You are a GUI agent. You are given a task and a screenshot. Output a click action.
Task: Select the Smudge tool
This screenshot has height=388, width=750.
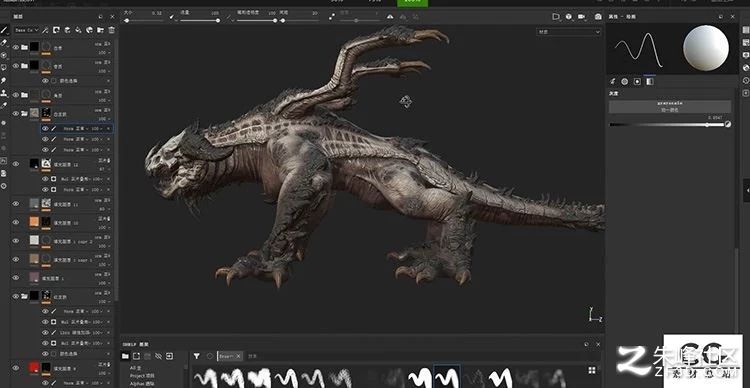(4, 80)
